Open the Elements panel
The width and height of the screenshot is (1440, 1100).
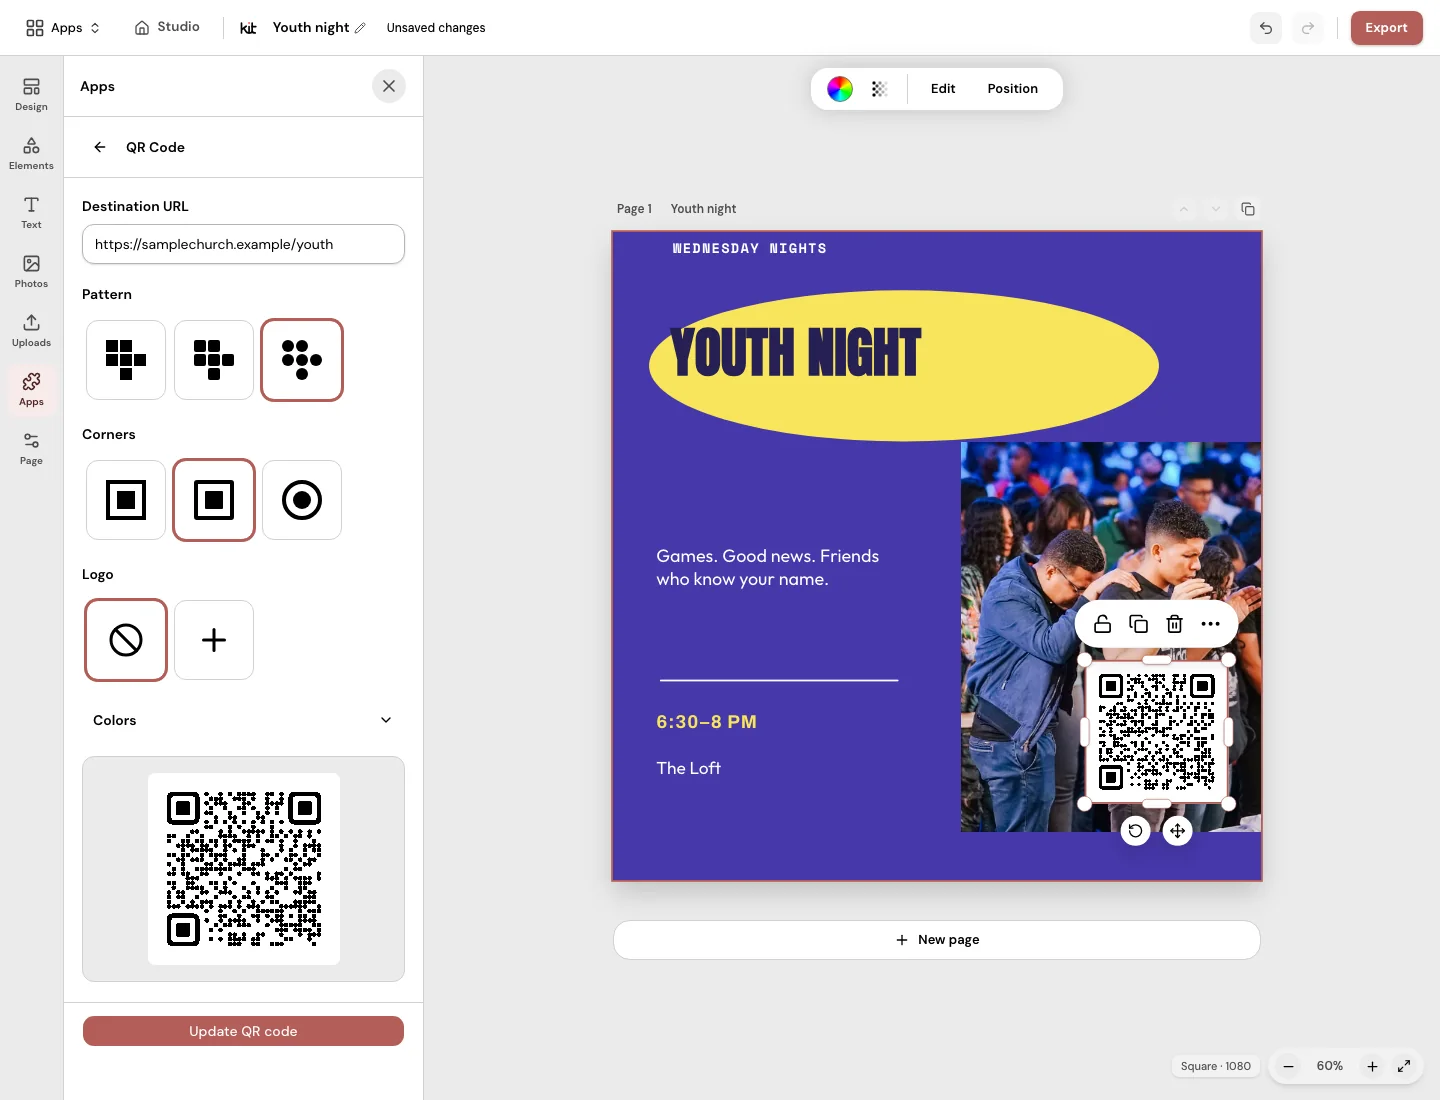pyautogui.click(x=31, y=154)
